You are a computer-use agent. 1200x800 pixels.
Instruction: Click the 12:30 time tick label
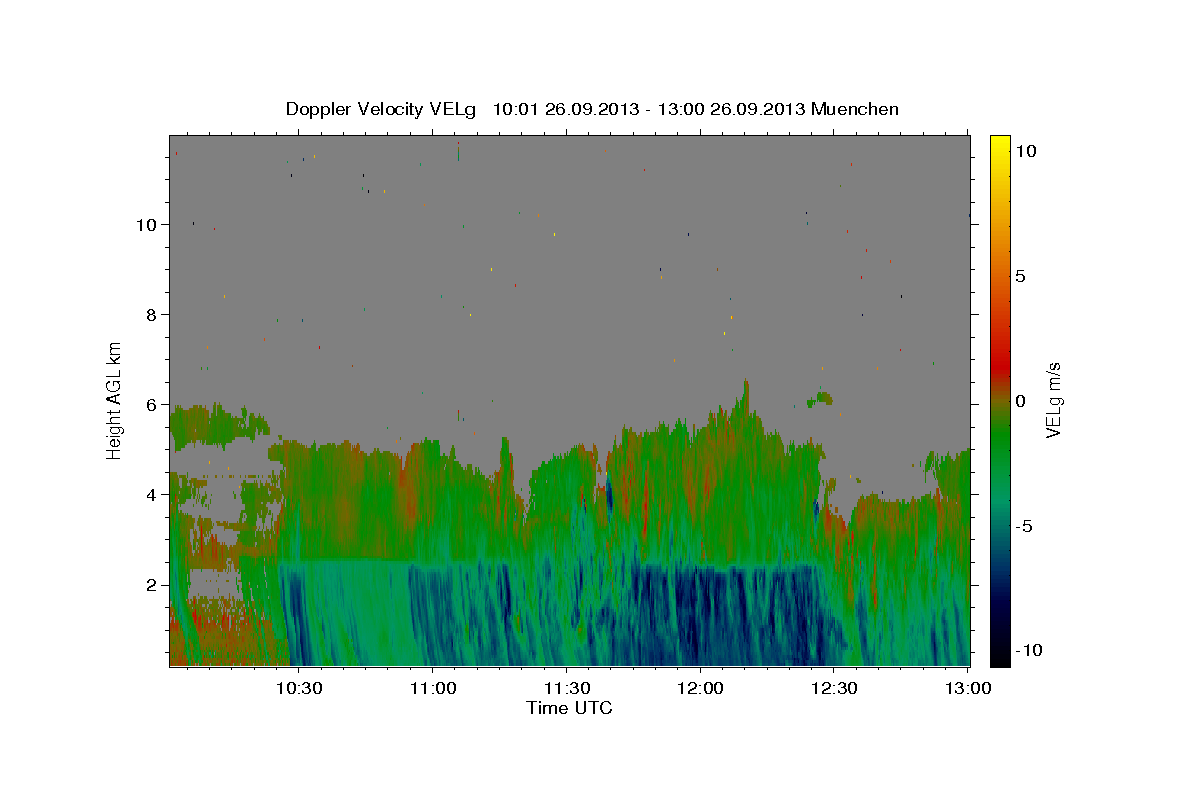click(834, 689)
